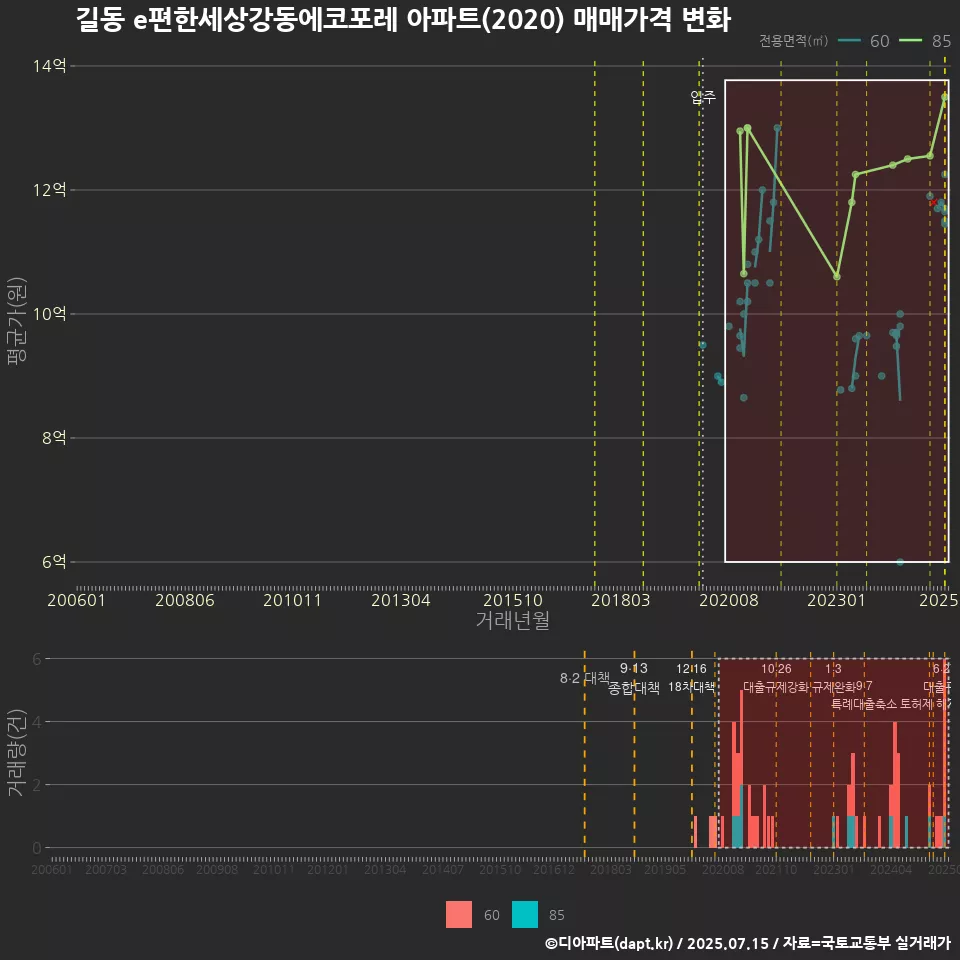Click the '4' gridline label in volume chart
Viewport: 960px width, 960px height.
coord(37,722)
